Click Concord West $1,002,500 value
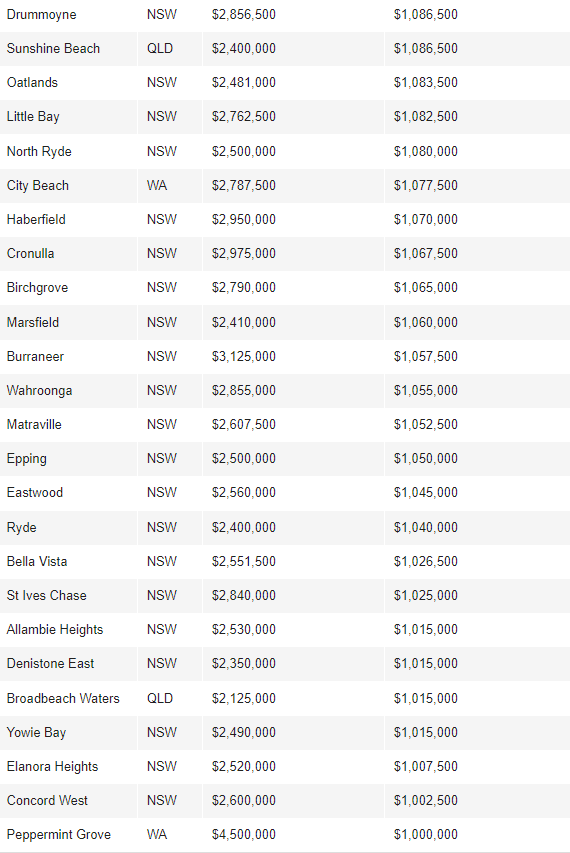 tap(426, 801)
